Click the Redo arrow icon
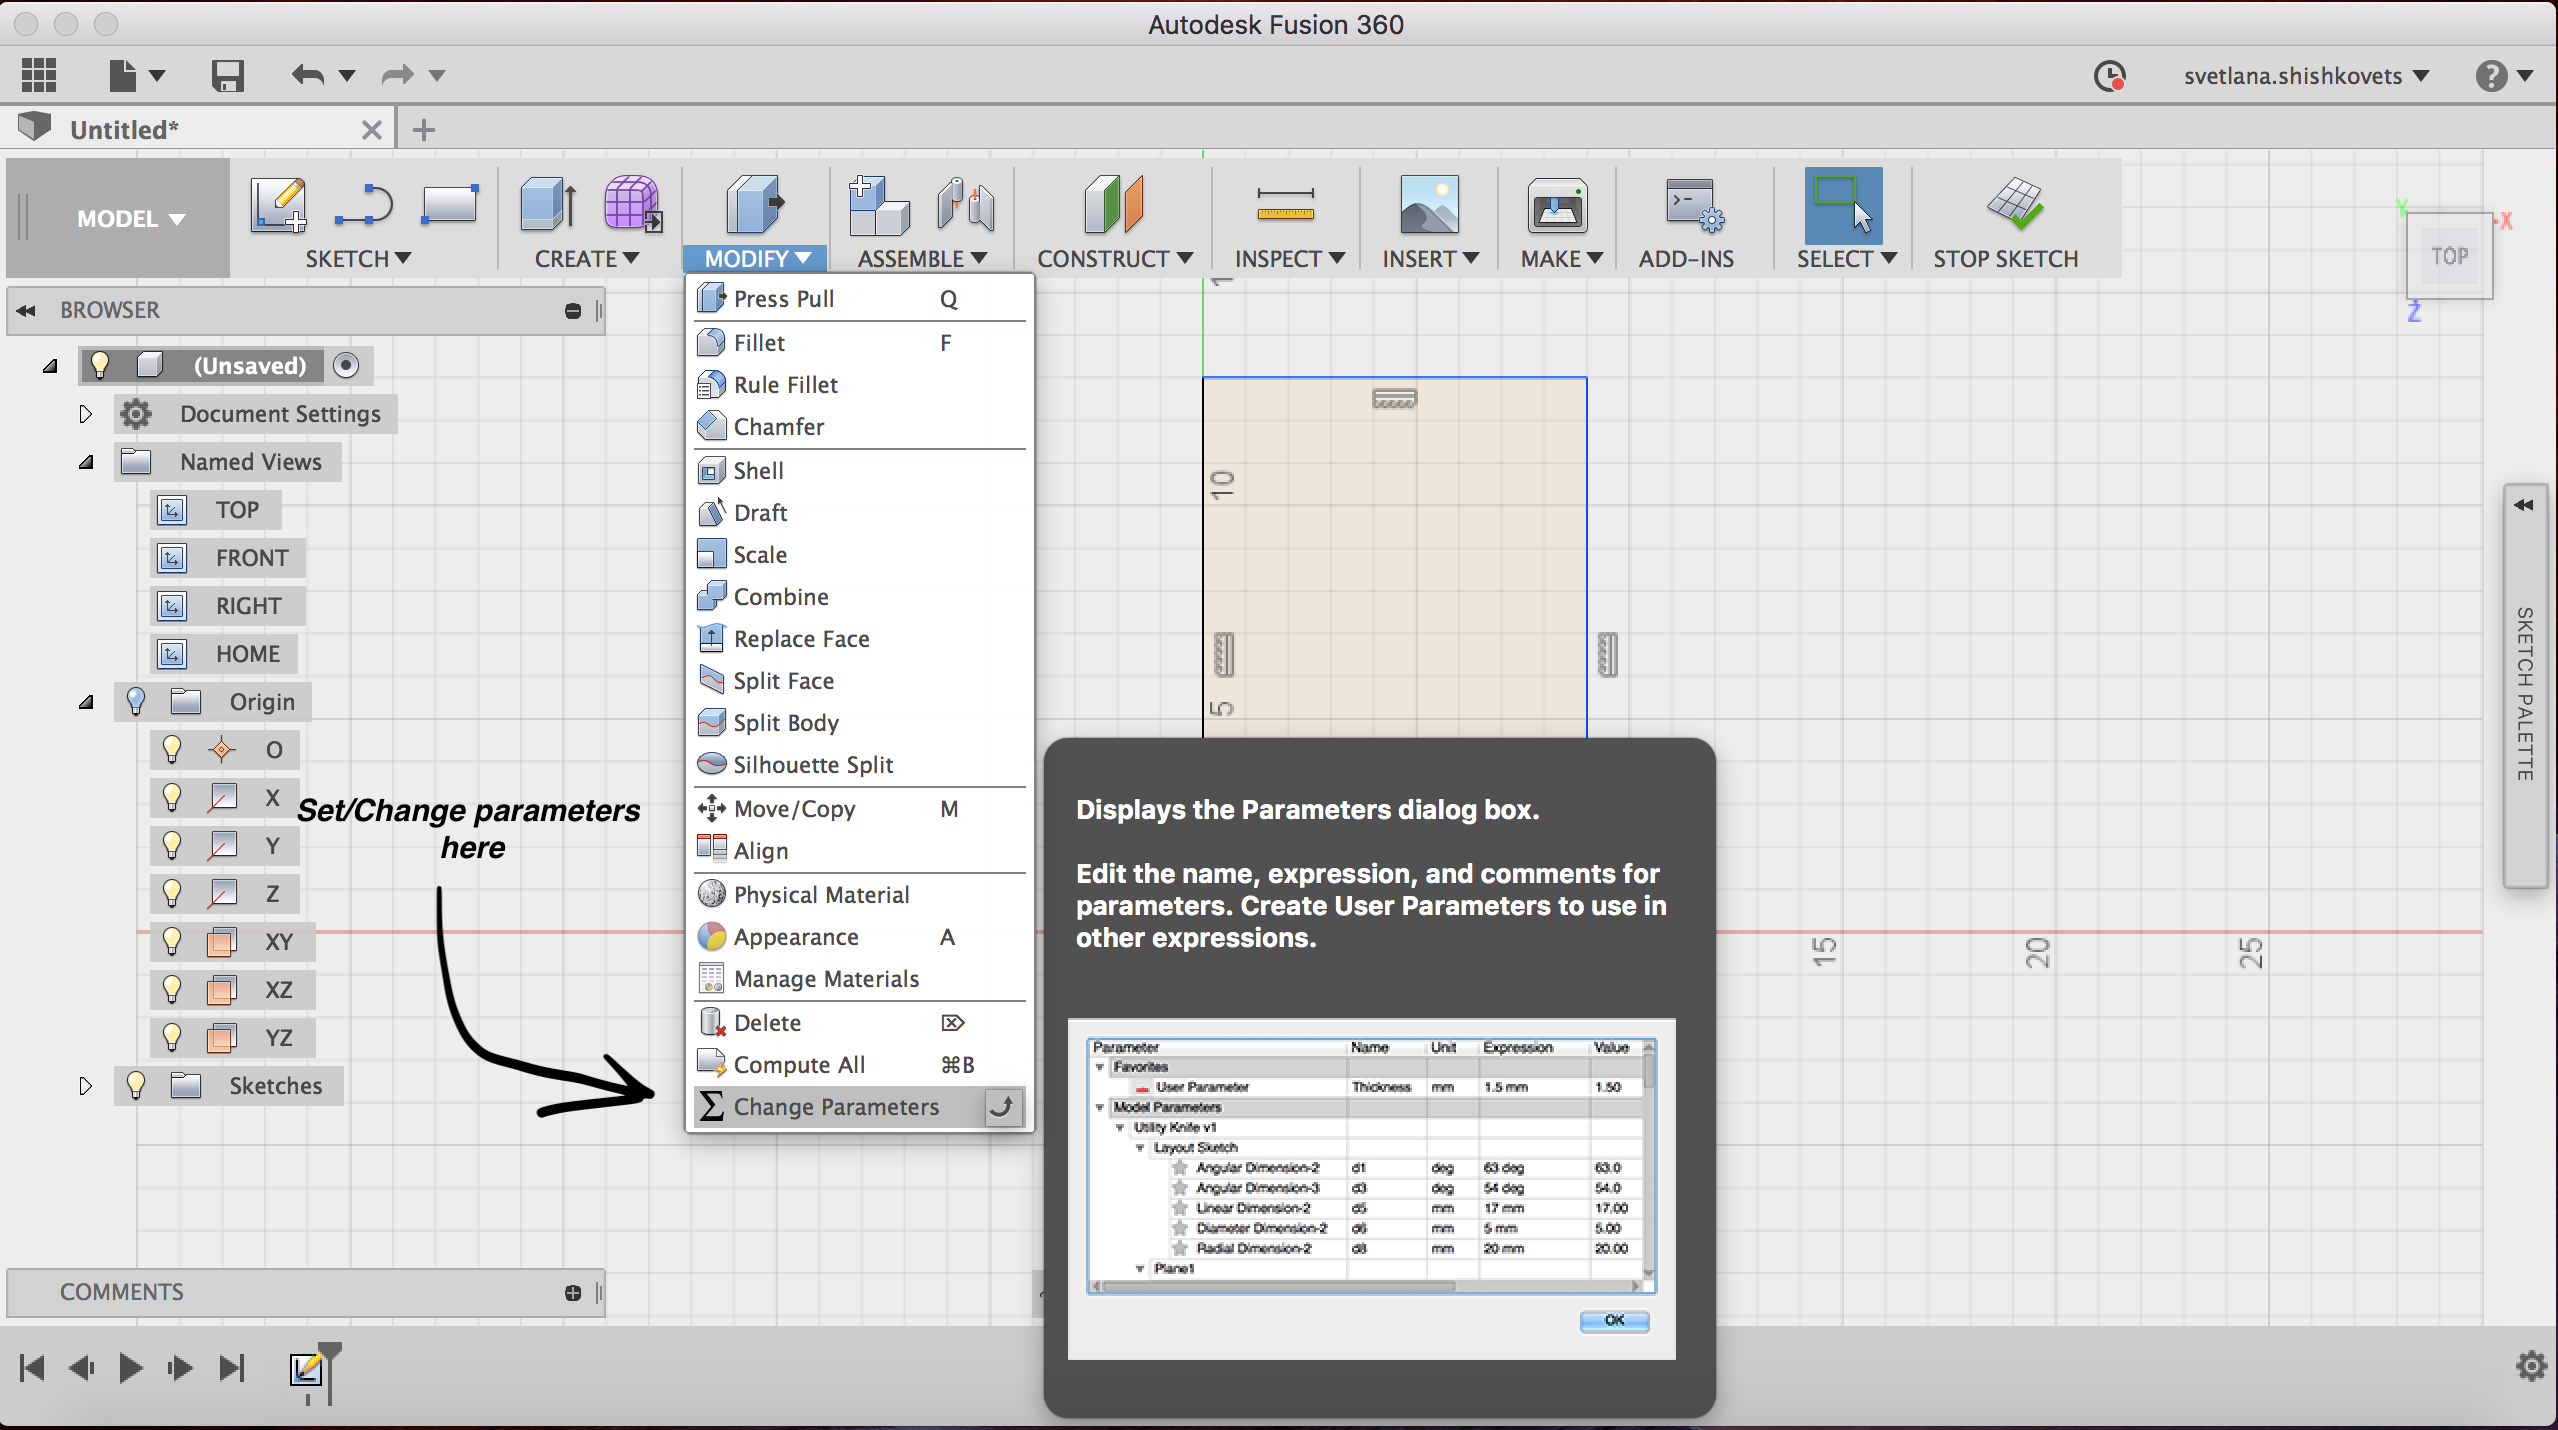This screenshot has width=2558, height=1430. (397, 75)
